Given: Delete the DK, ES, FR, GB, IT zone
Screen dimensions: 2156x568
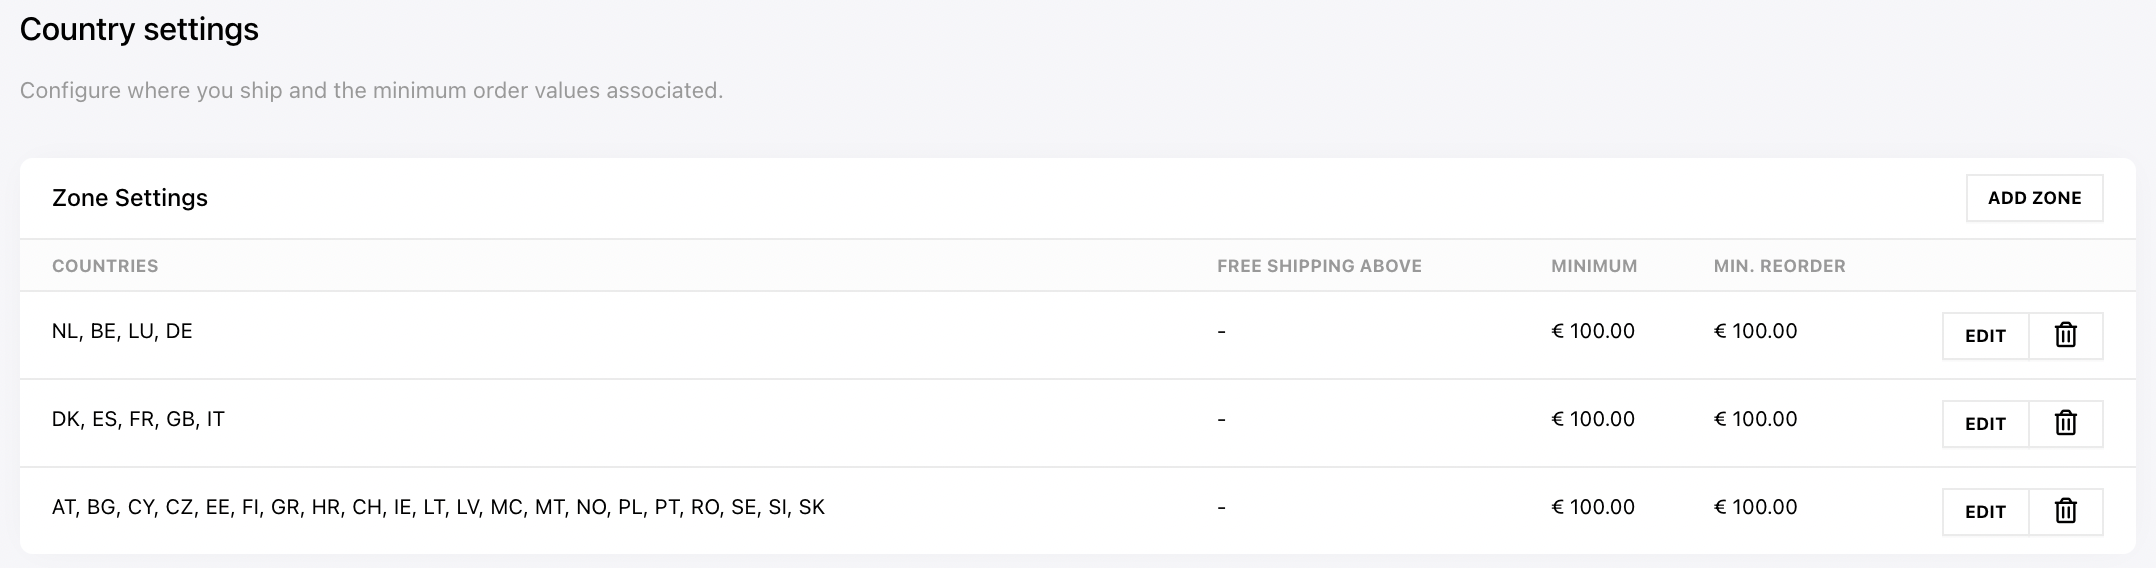Looking at the screenshot, I should (2066, 424).
